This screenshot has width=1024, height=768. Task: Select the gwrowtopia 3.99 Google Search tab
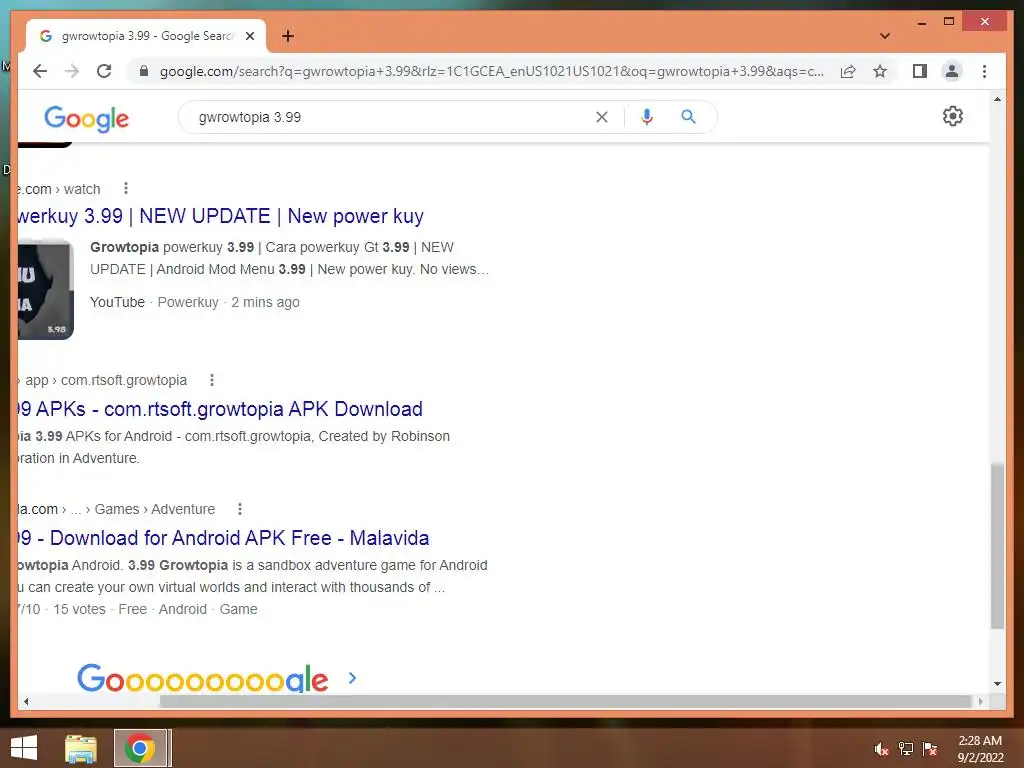[x=146, y=36]
